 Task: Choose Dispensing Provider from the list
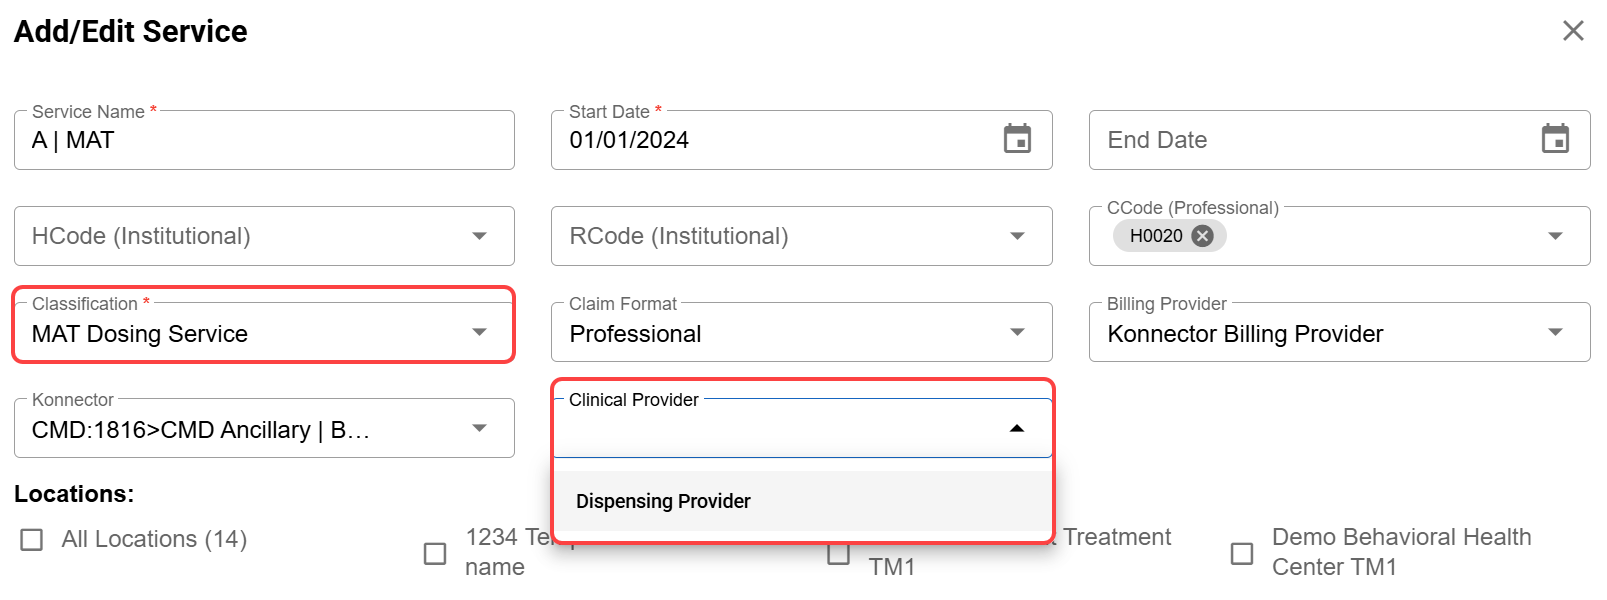pos(663,501)
